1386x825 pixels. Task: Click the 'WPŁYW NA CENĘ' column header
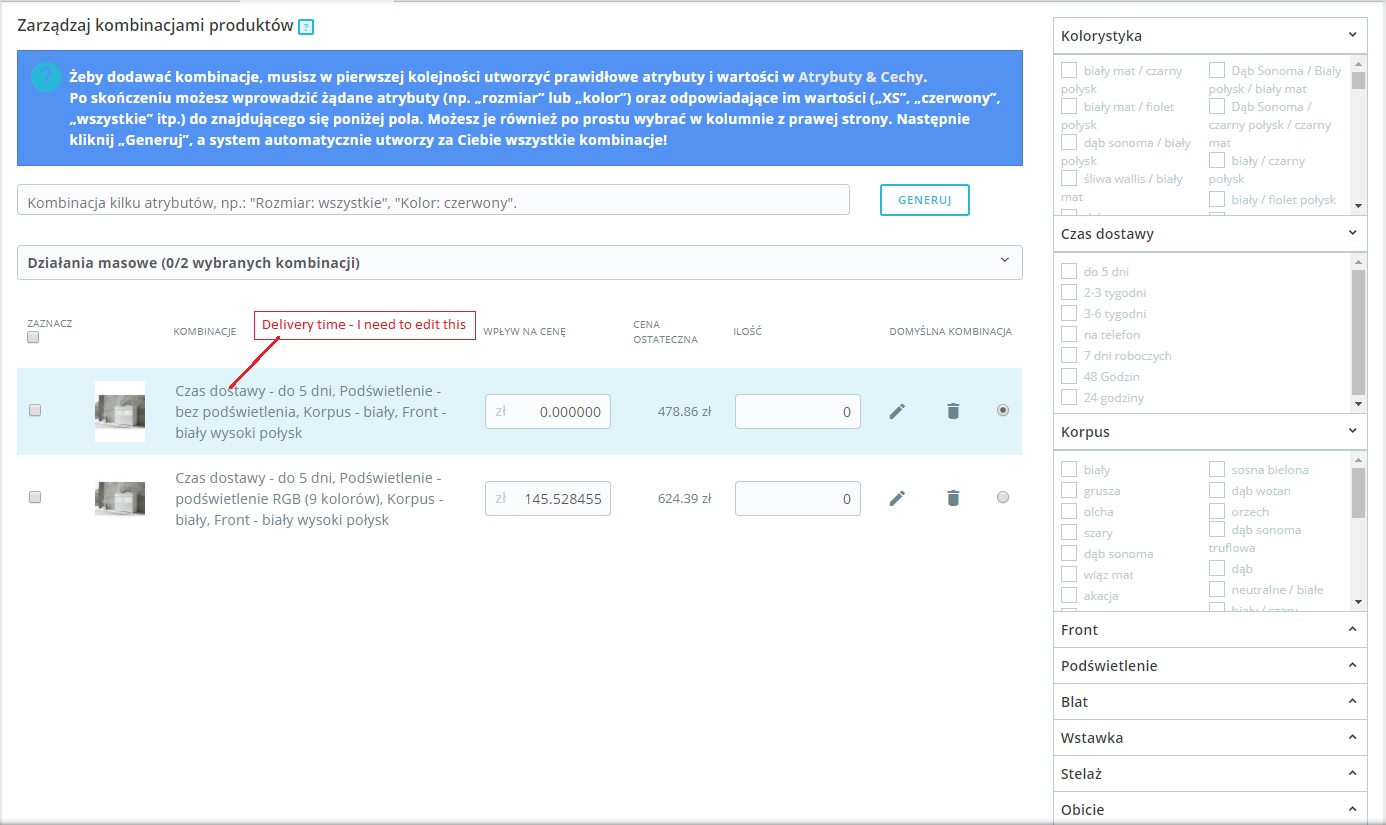click(x=524, y=332)
